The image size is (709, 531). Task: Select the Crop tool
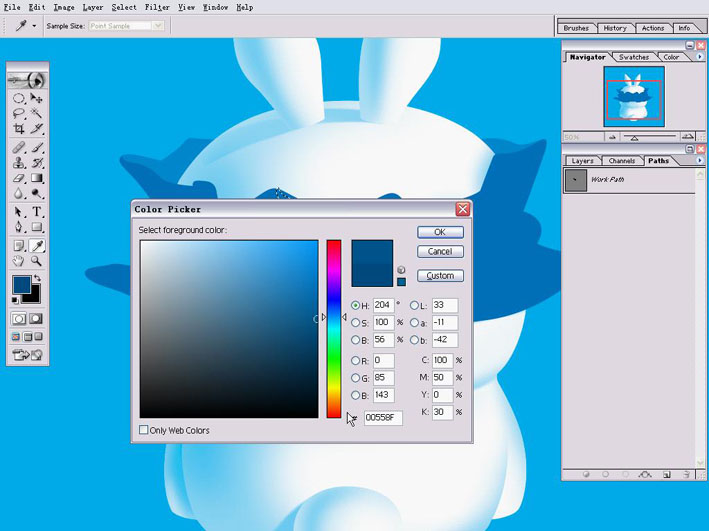point(19,128)
